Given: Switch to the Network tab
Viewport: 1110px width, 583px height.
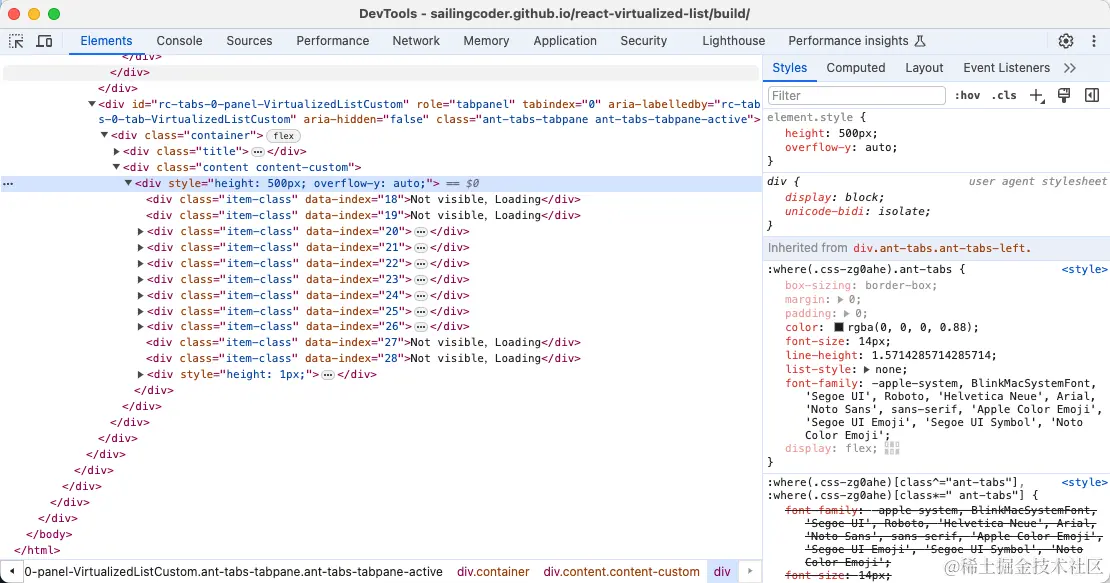Looking at the screenshot, I should click(416, 41).
